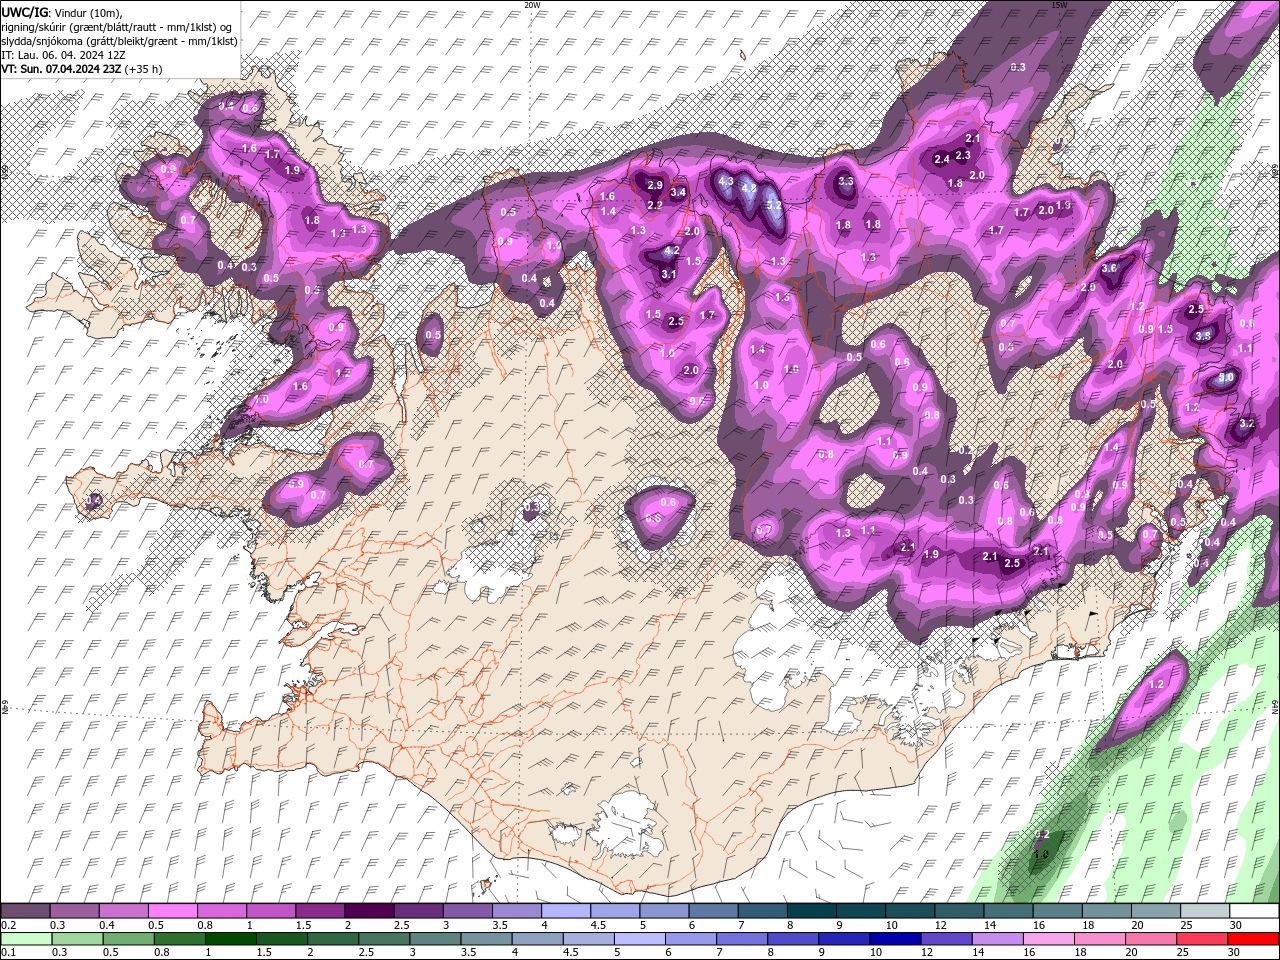Pick the crimson 25 swatch in lower legend
1280x960 pixels.
(1202, 939)
